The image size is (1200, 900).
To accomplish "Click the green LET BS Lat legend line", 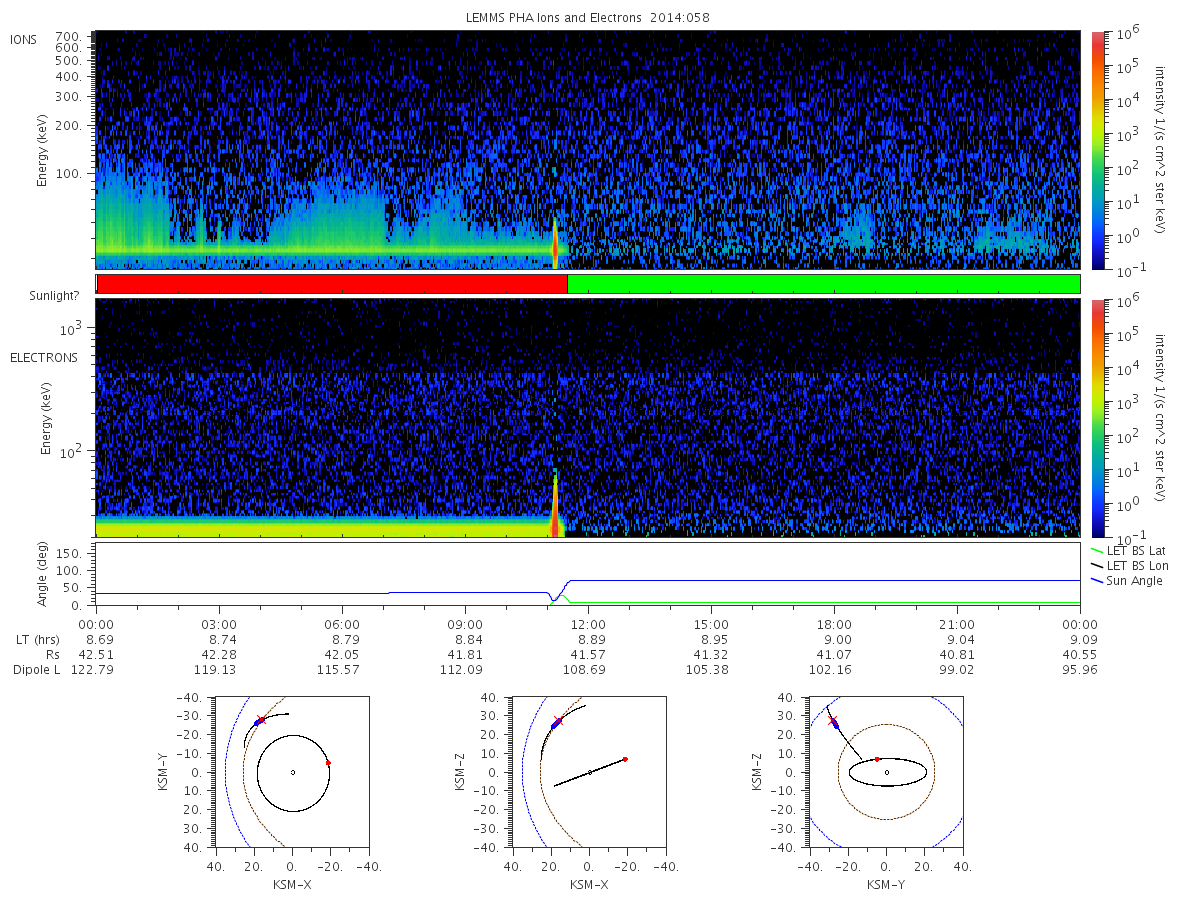I will coord(1096,550).
